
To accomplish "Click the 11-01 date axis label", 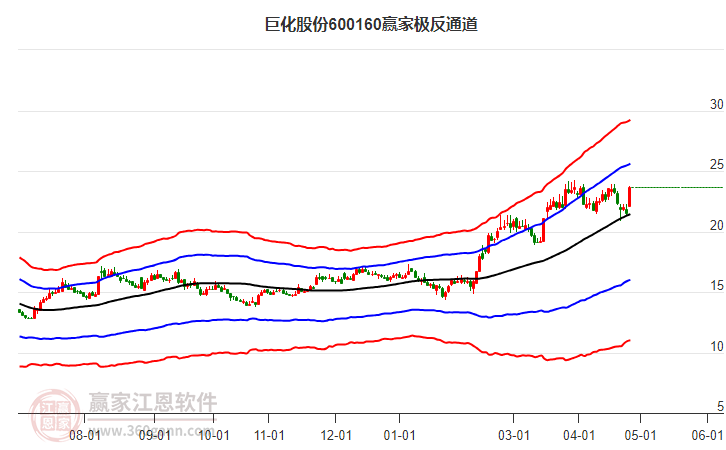I will pyautogui.click(x=269, y=436).
